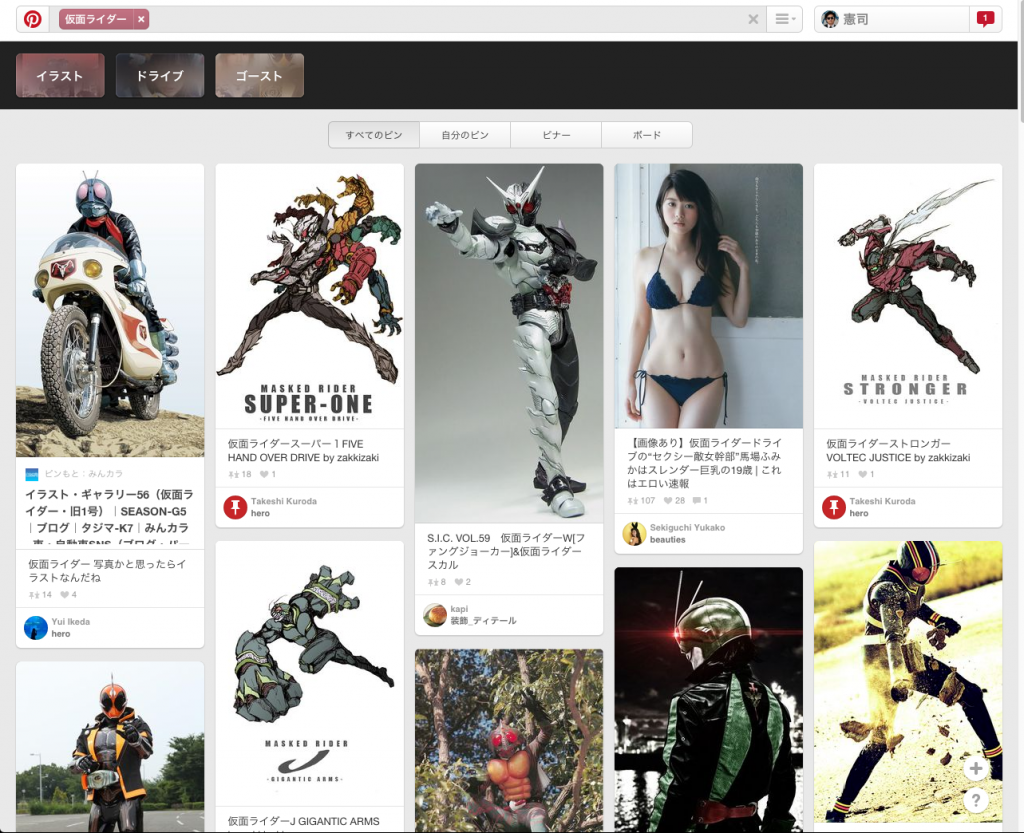The height and width of the screenshot is (833, 1024).
Task: Click the floating plus add button
Action: [976, 768]
